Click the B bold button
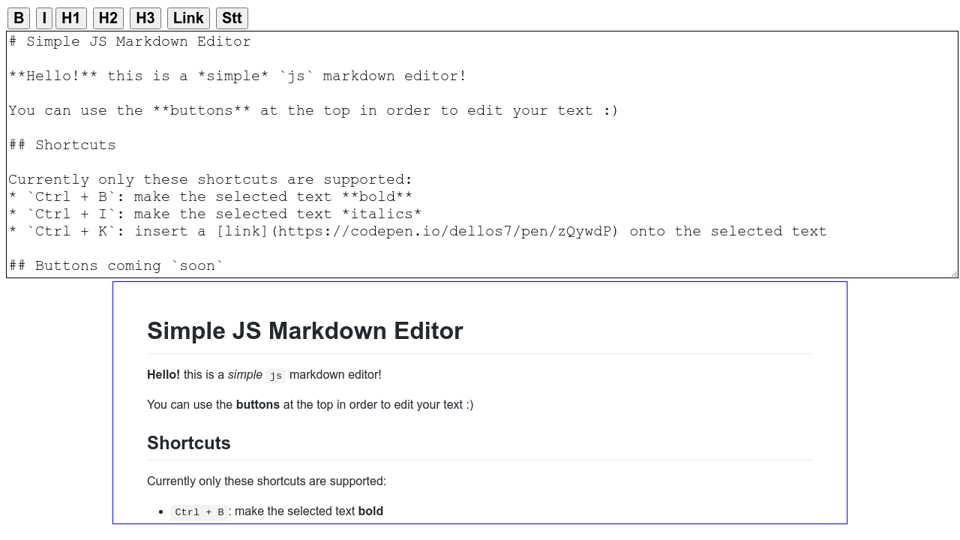Viewport: 960px width, 540px height. (x=19, y=18)
